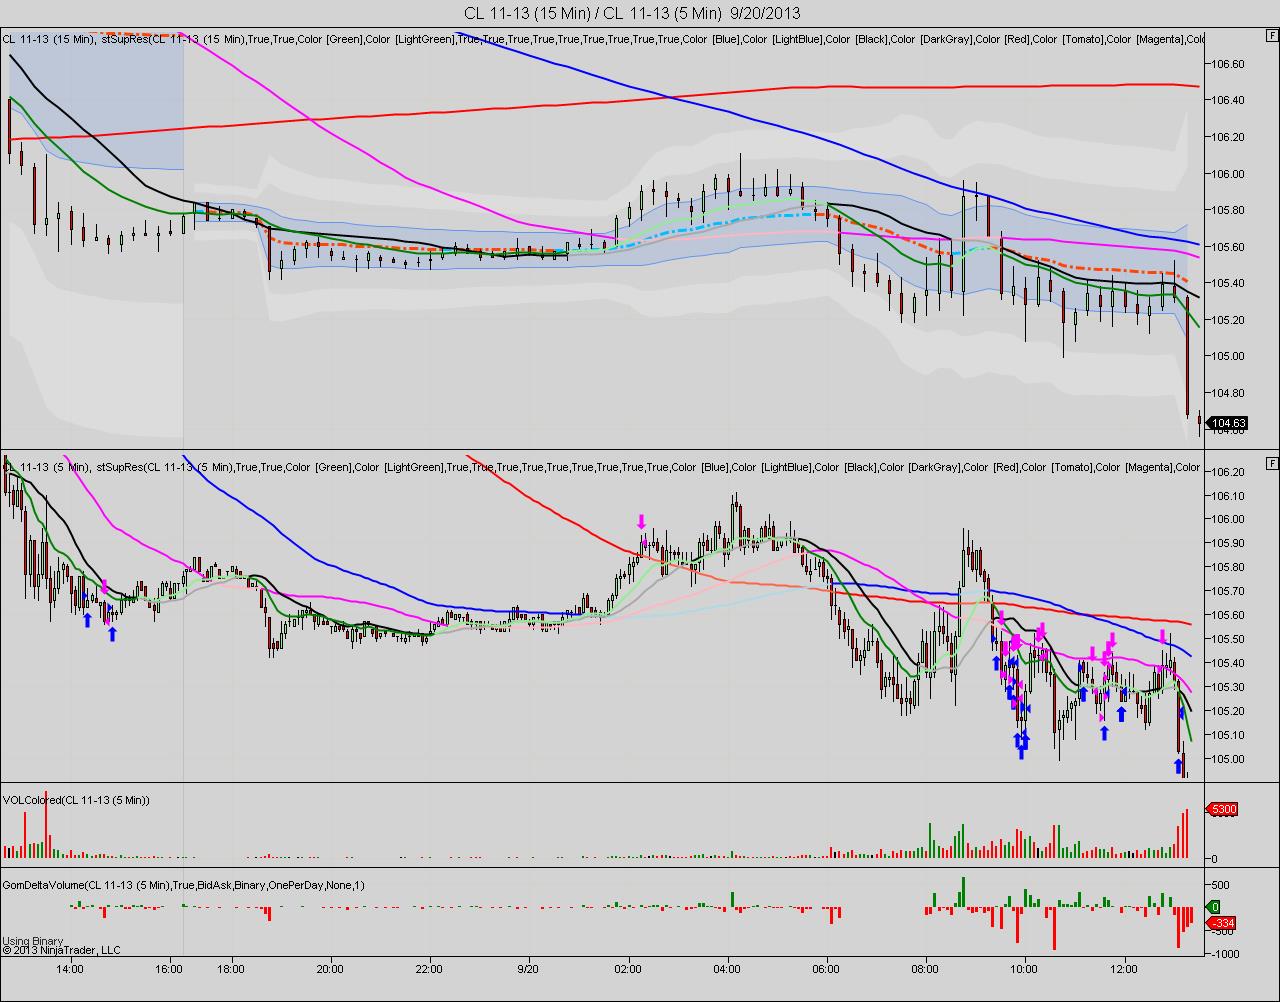1280x1002 pixels.
Task: Click the © 2013 NinjaTrader, LLC notice
Action: [x=61, y=950]
